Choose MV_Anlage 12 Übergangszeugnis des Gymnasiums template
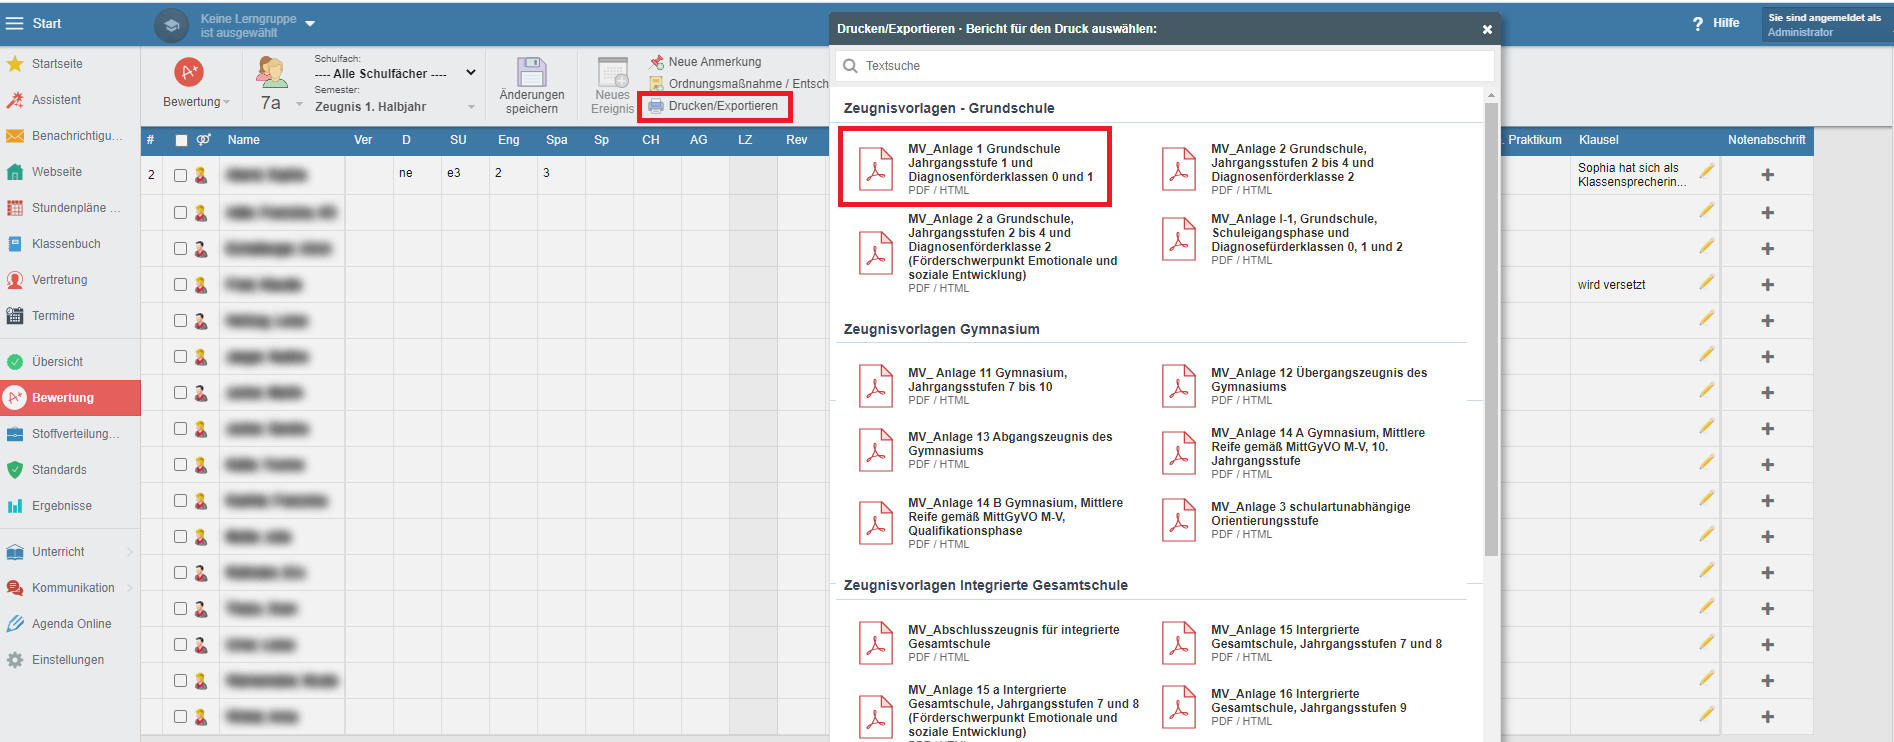Viewport: 1894px width, 742px height. (x=1318, y=380)
